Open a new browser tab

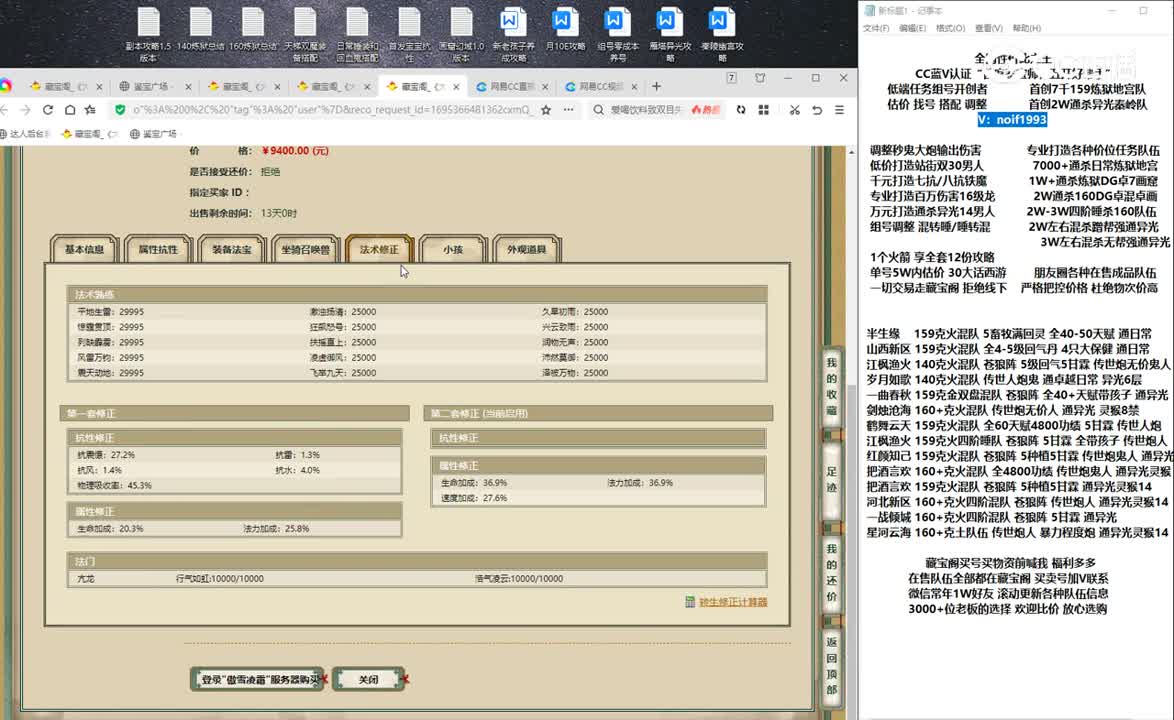pyautogui.click(x=657, y=87)
